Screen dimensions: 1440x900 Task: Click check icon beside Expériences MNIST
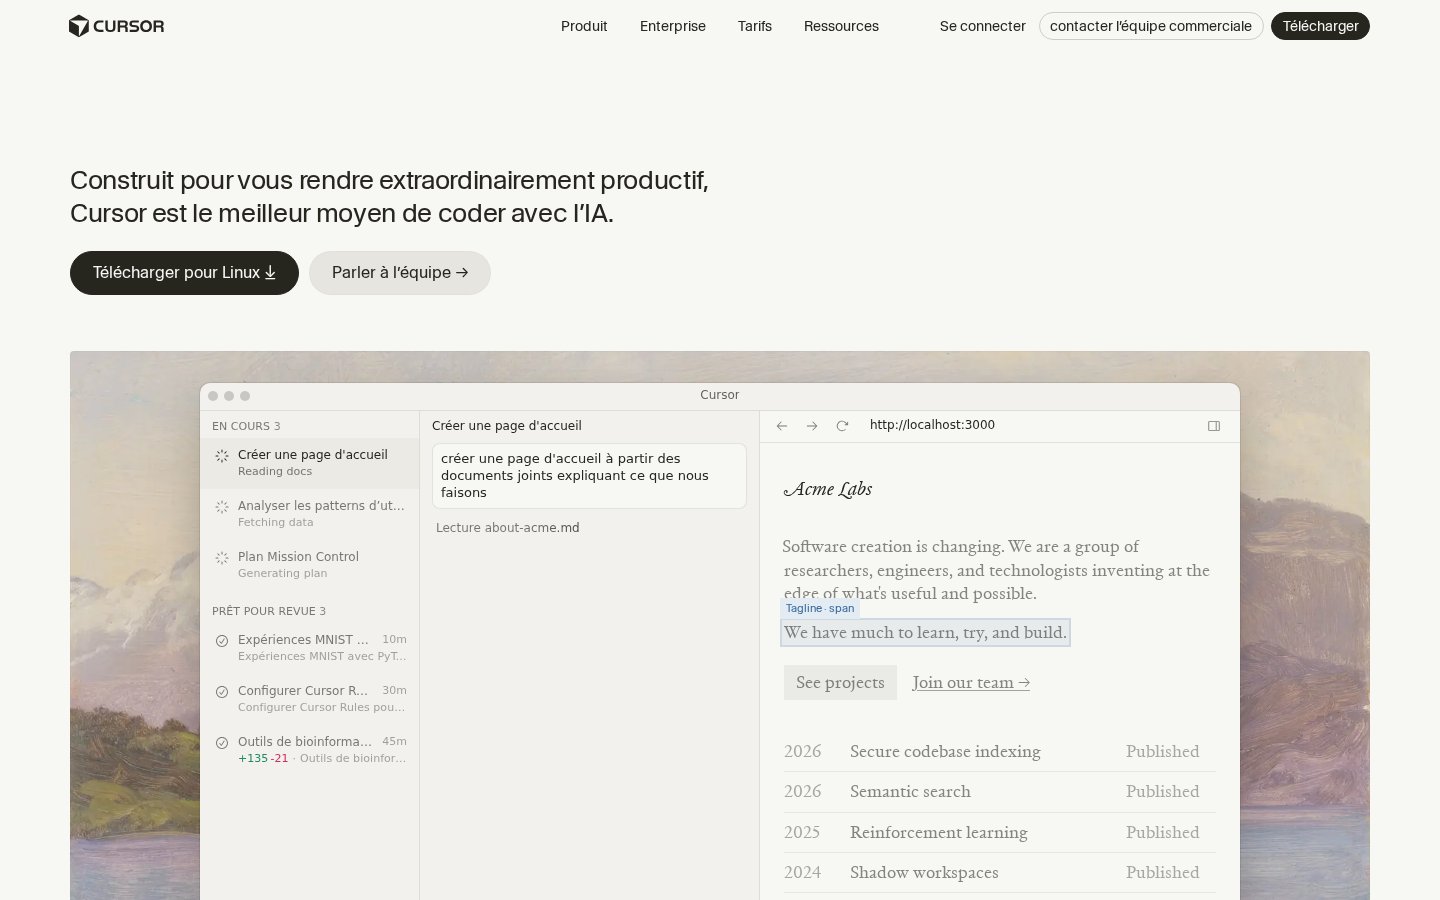[x=222, y=641]
